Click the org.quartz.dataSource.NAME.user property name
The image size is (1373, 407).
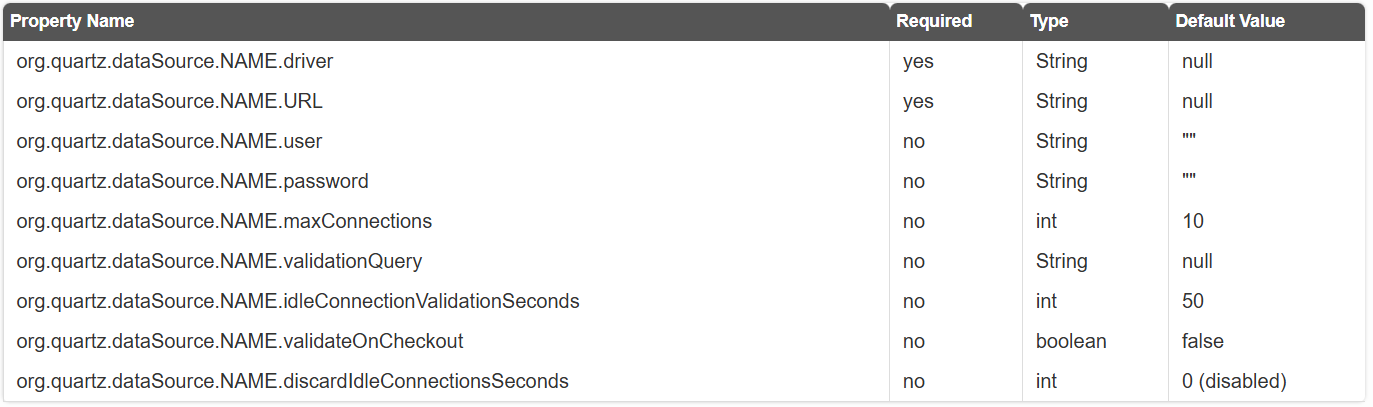[169, 141]
